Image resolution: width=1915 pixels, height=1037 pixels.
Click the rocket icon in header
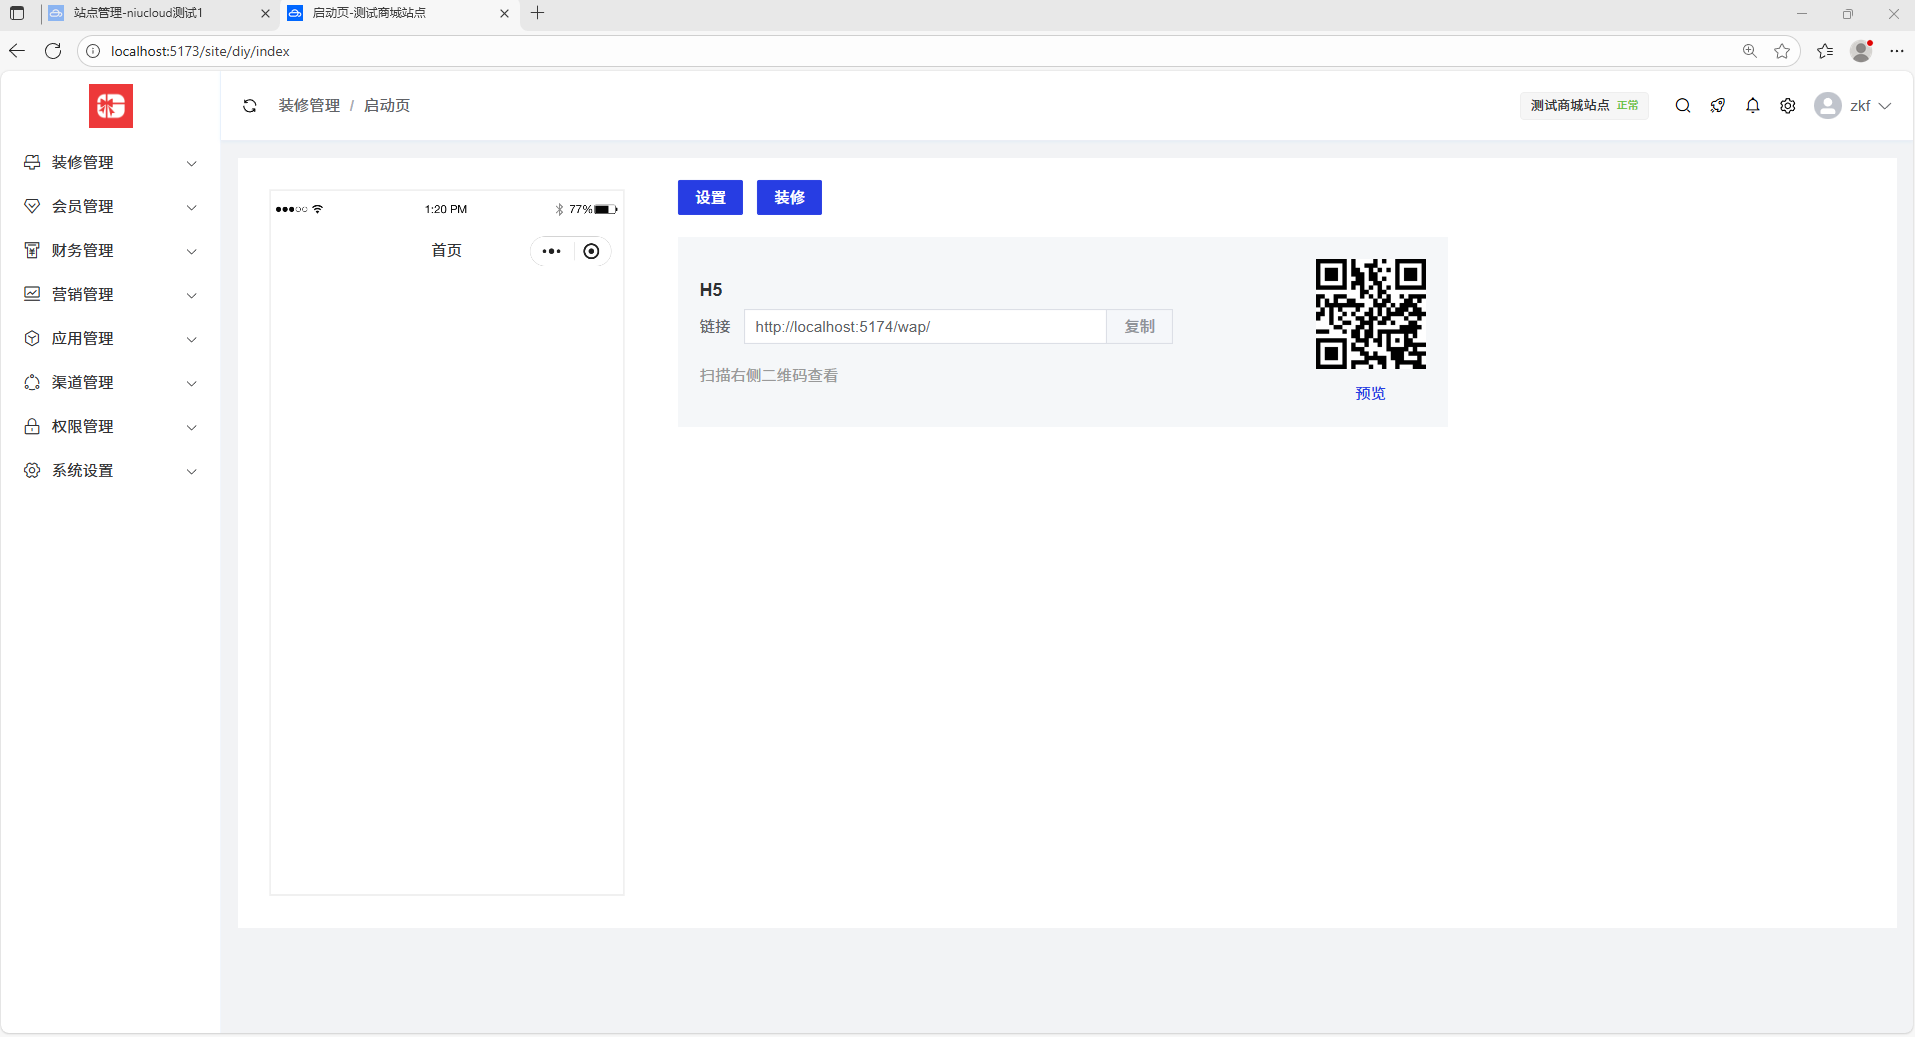pyautogui.click(x=1718, y=106)
